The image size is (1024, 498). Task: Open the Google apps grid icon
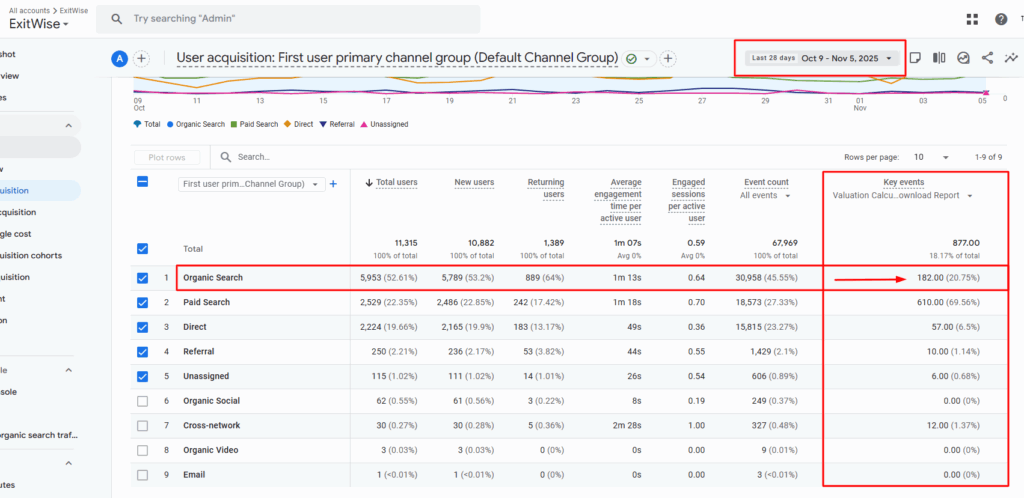tap(972, 20)
